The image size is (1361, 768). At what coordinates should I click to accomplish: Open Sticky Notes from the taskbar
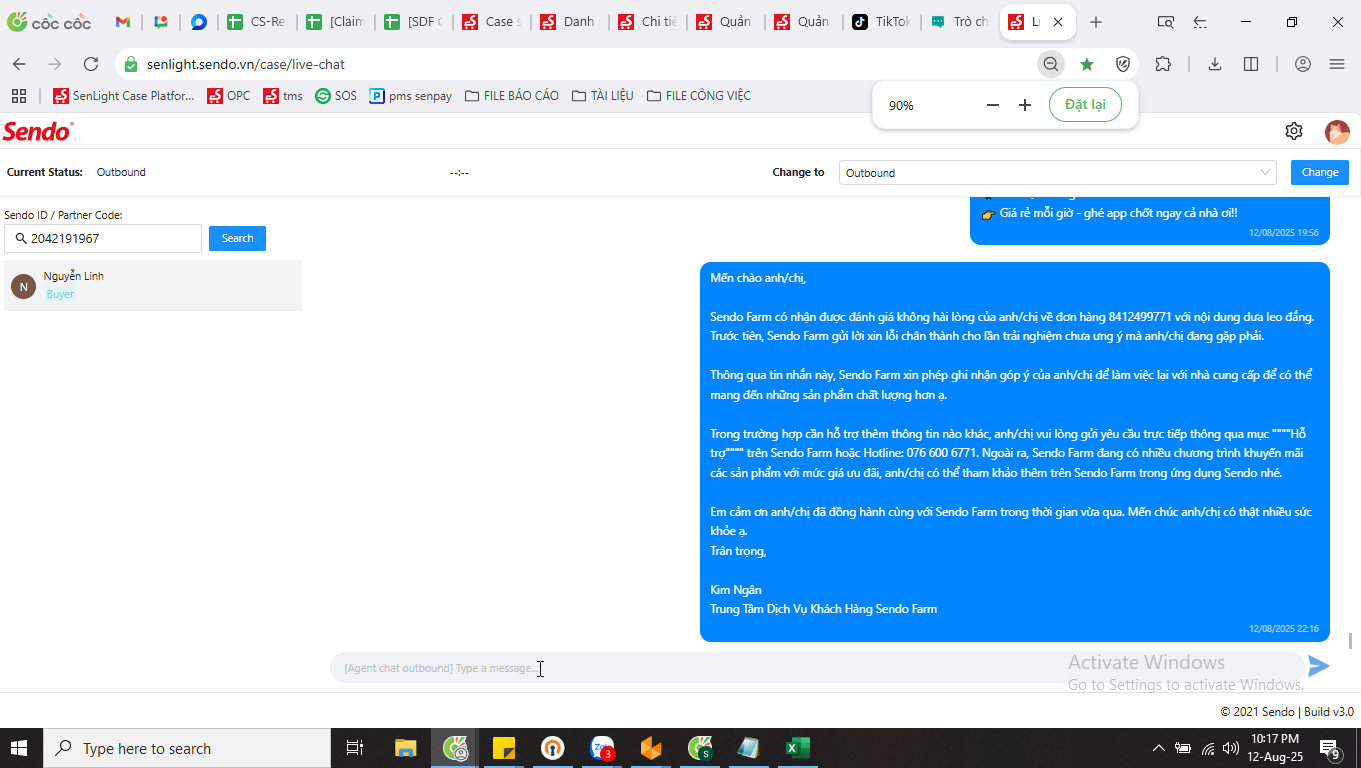tap(503, 748)
